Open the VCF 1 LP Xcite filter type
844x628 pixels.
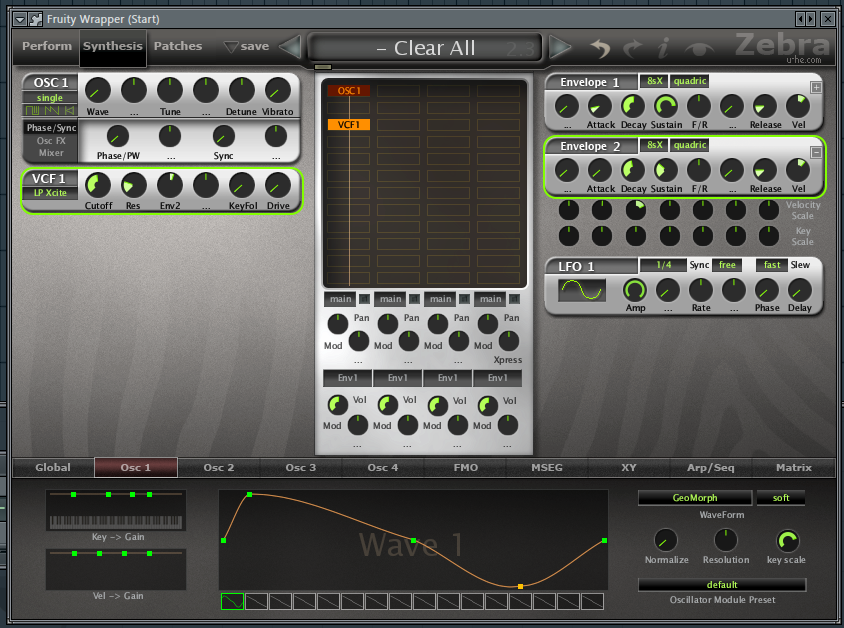50,193
